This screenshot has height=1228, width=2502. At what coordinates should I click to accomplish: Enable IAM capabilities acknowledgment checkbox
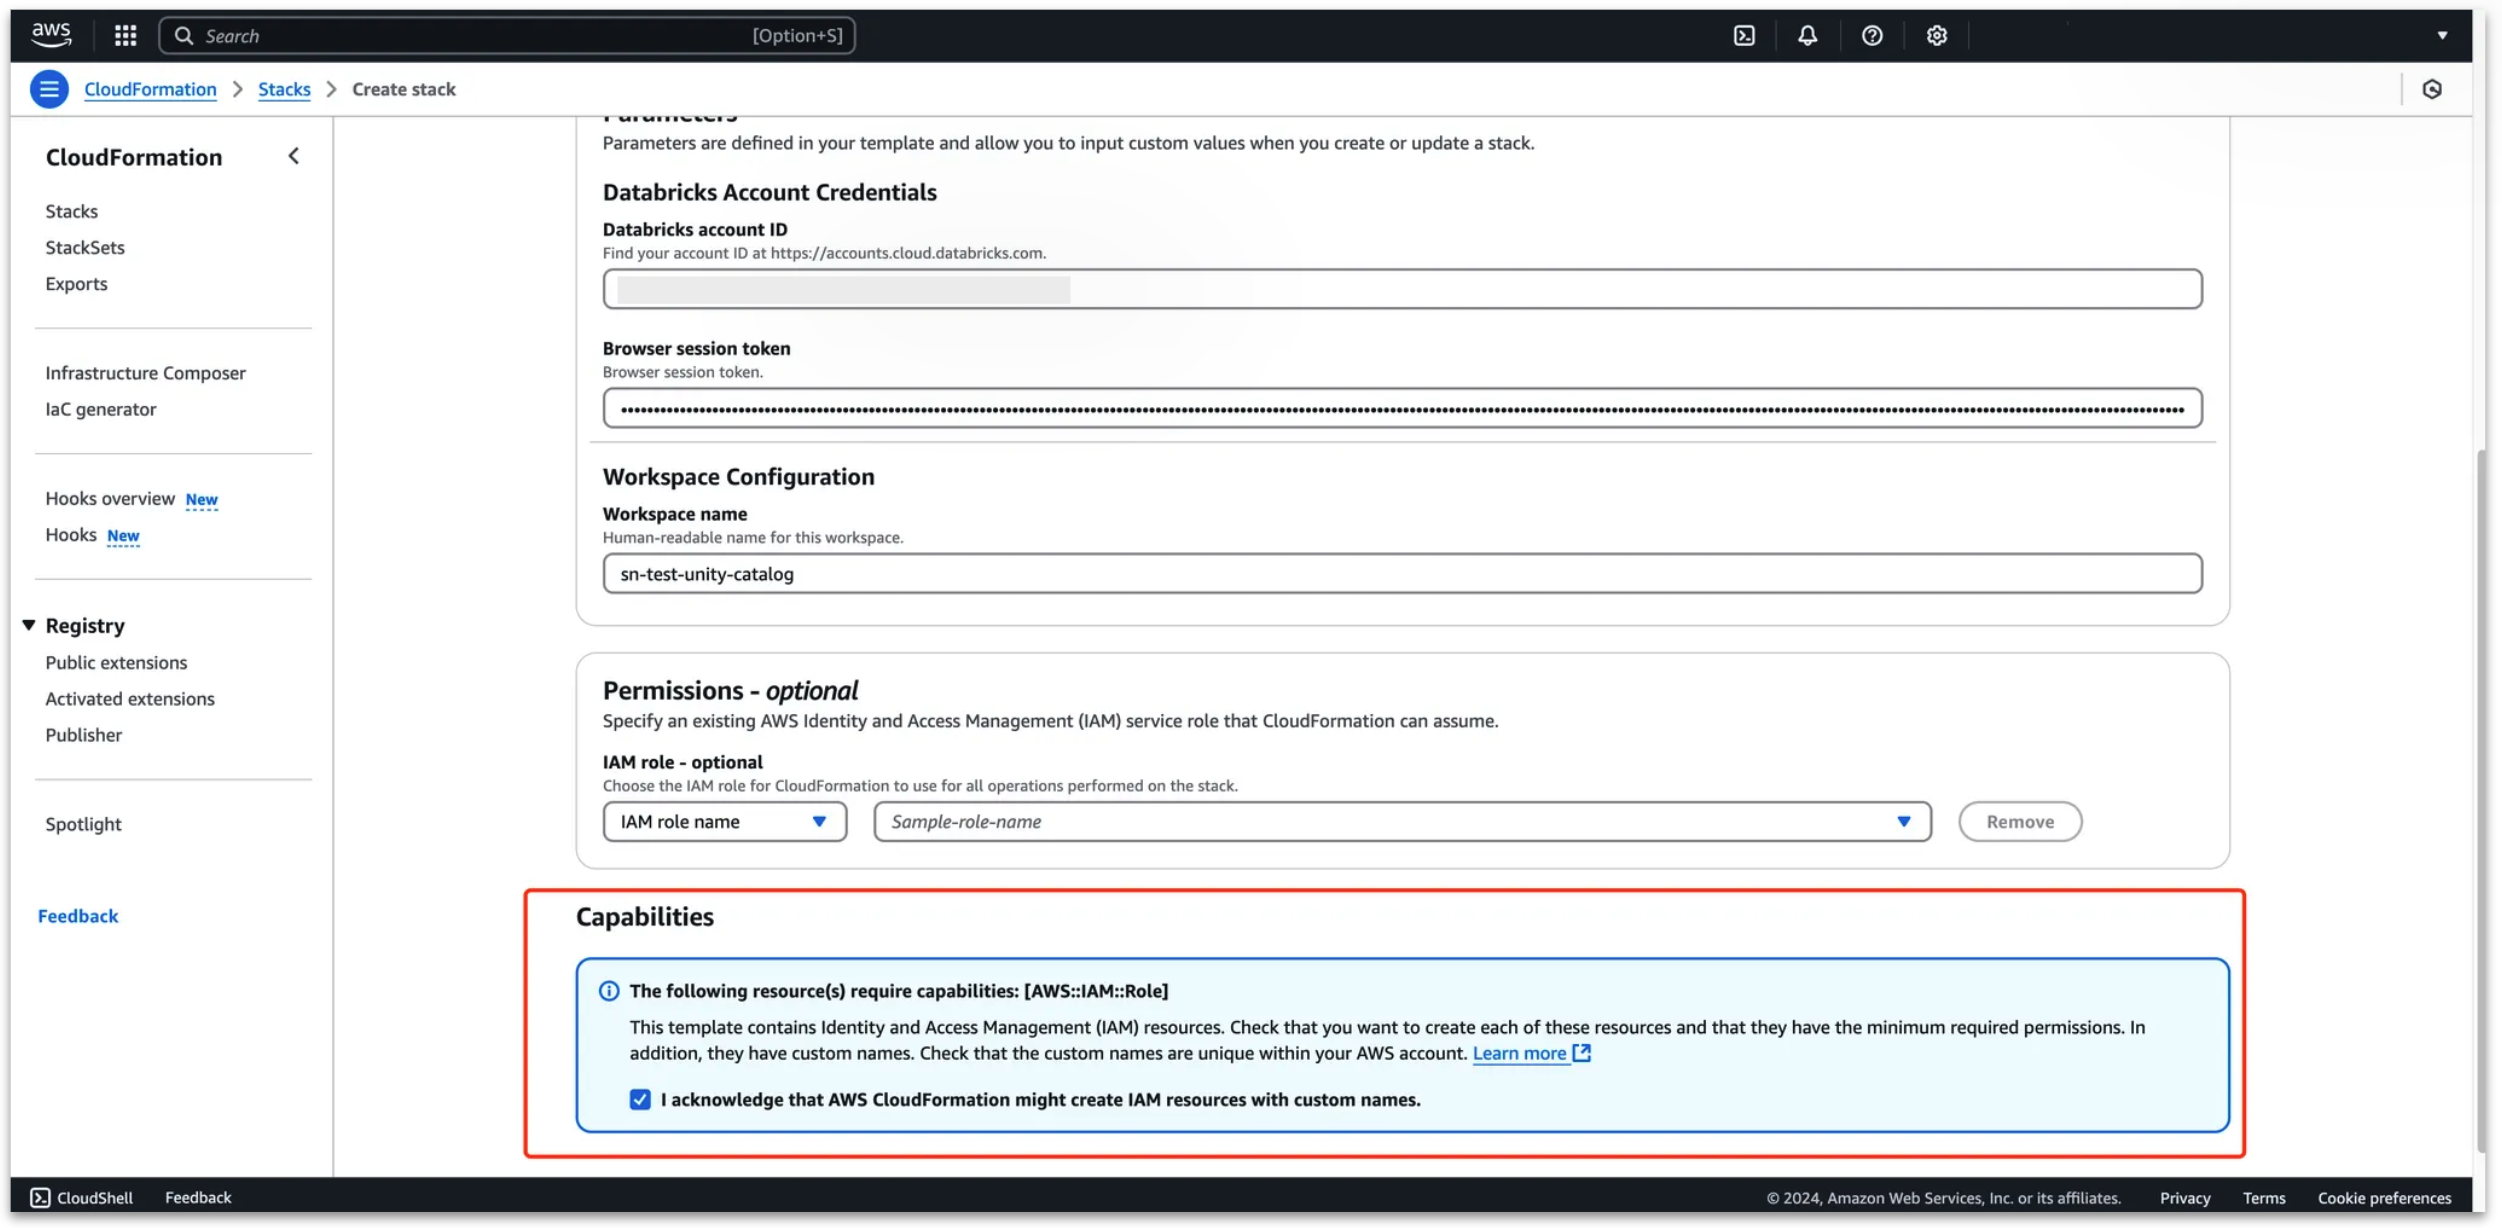pyautogui.click(x=640, y=1099)
